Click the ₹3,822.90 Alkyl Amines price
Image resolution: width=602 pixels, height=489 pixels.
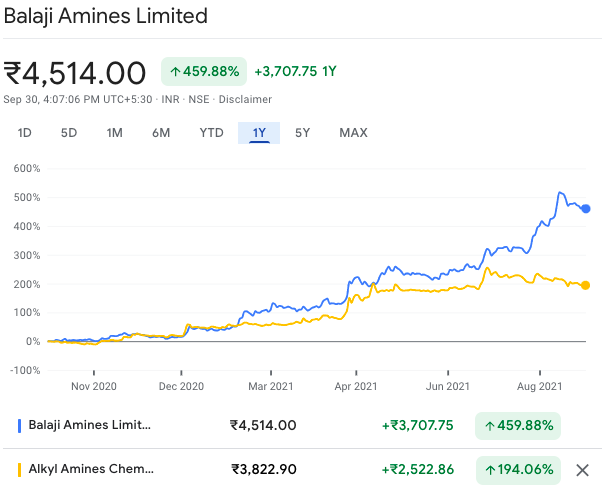tap(264, 469)
